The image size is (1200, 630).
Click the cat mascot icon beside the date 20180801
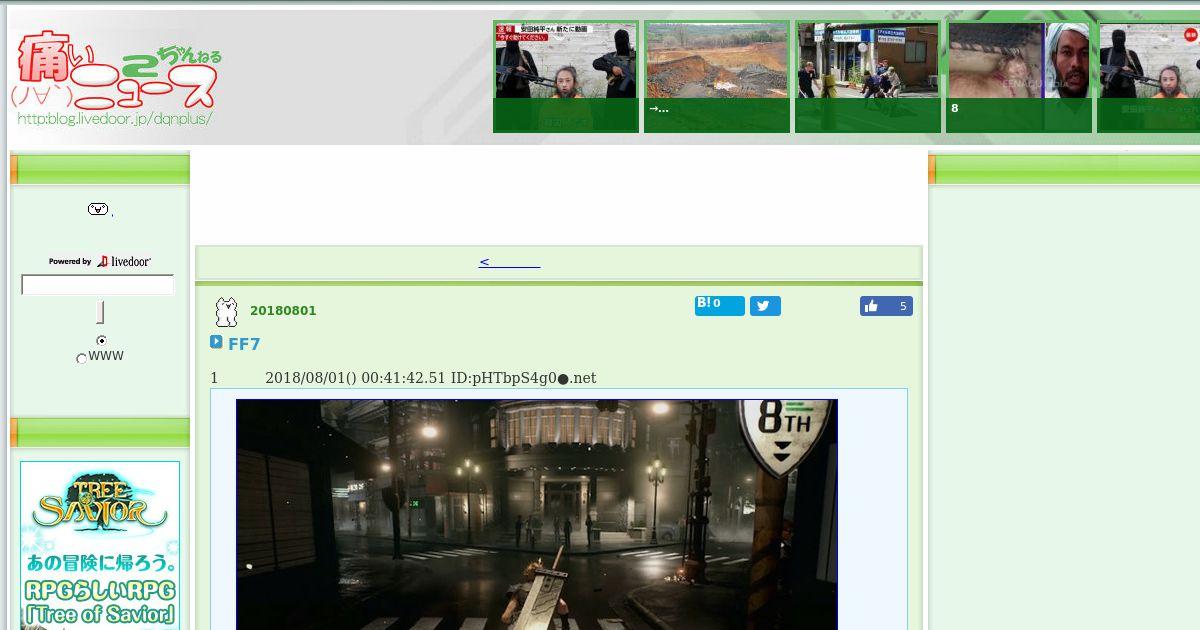pyautogui.click(x=227, y=312)
